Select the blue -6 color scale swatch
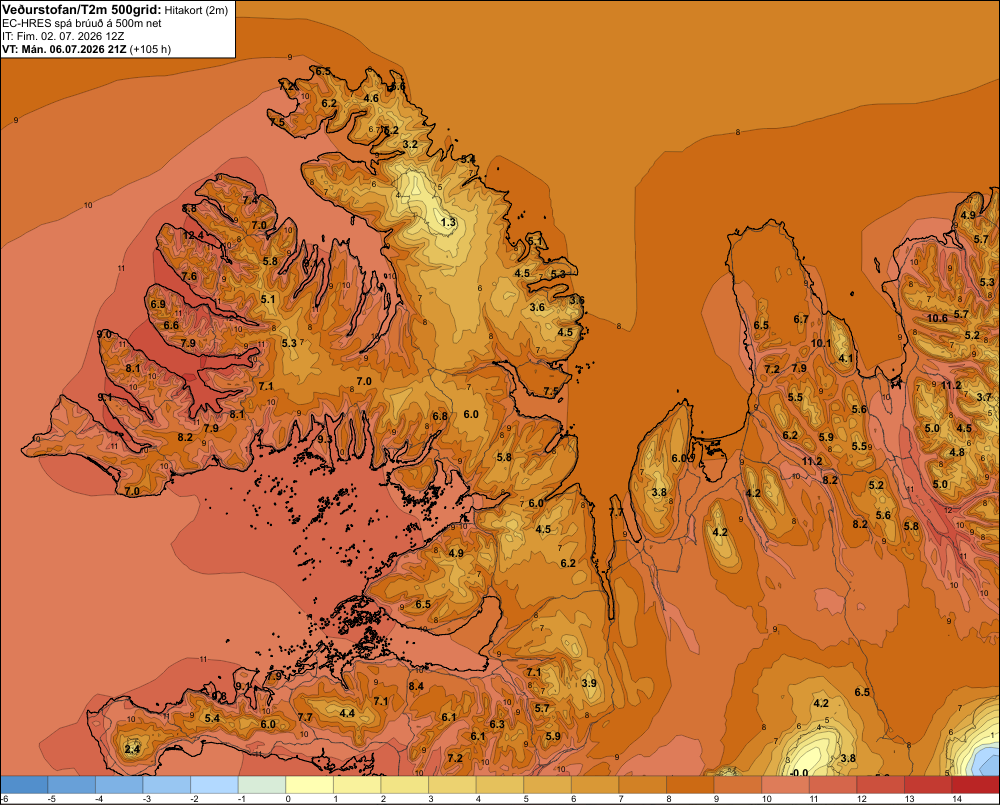This screenshot has width=1000, height=805. [x=24, y=785]
